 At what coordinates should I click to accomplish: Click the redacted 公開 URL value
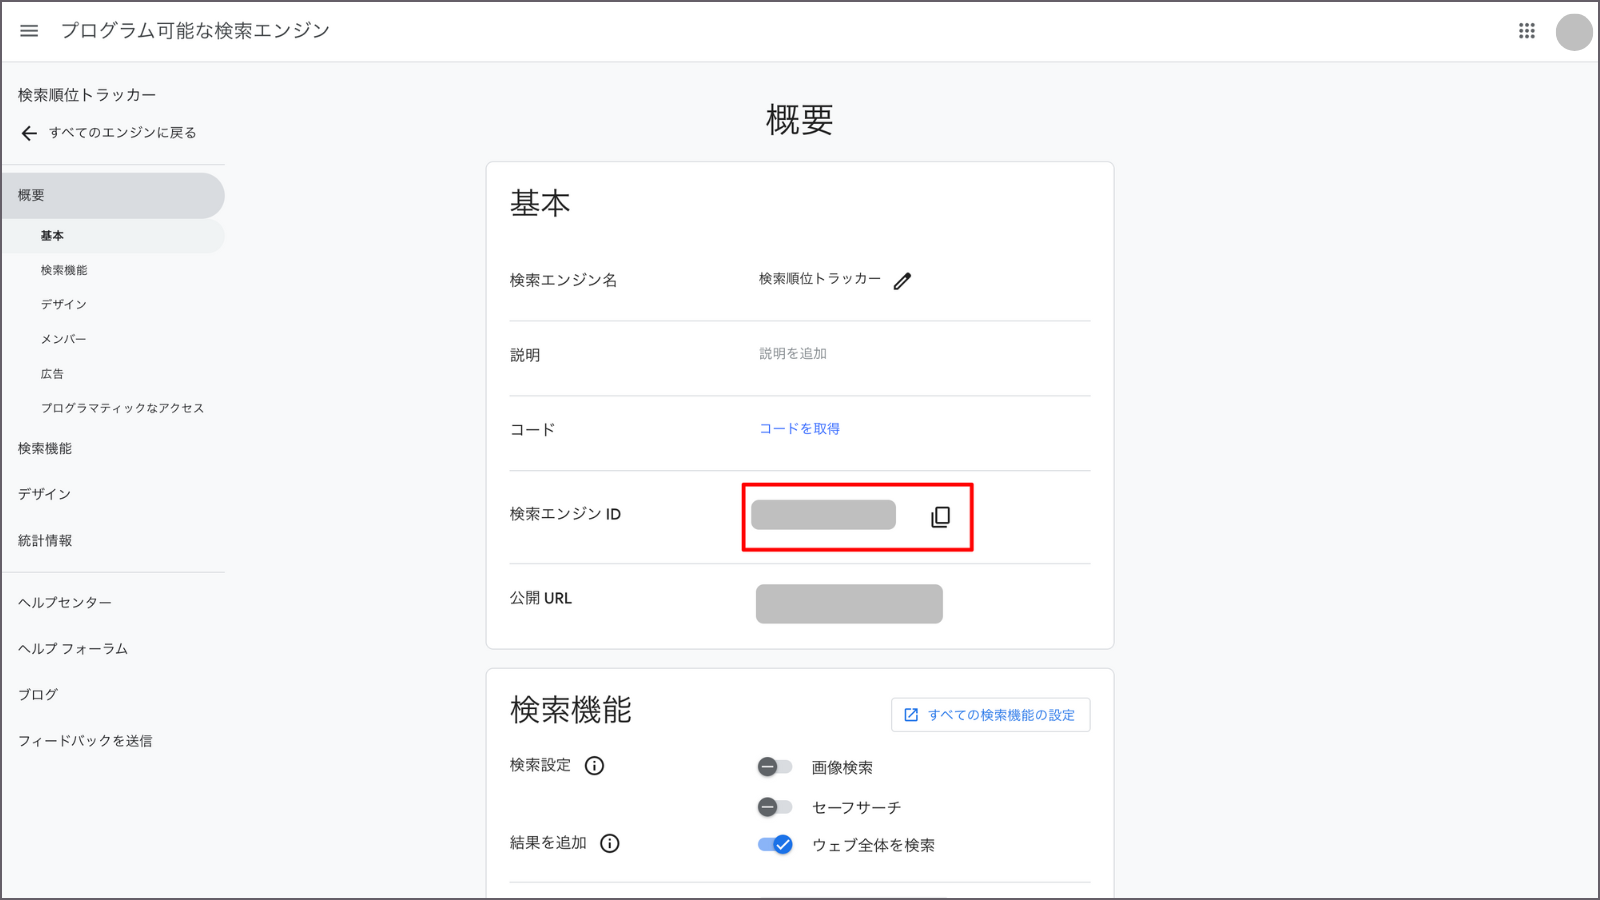(x=849, y=604)
